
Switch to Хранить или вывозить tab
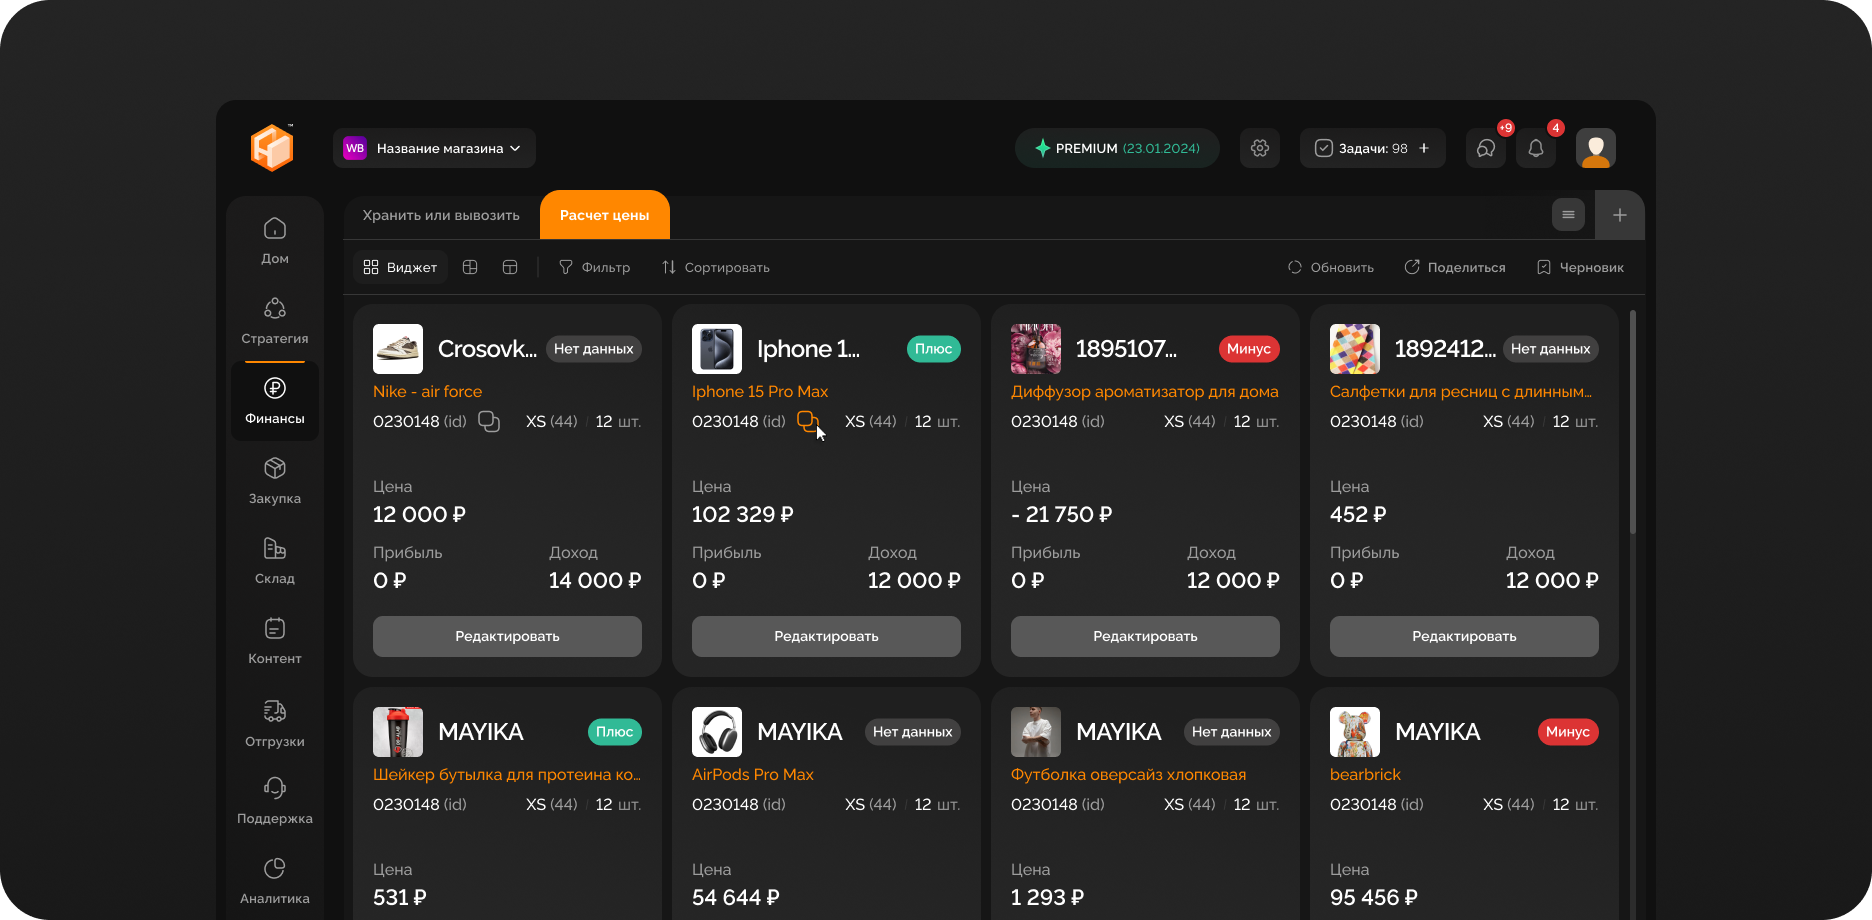point(441,215)
